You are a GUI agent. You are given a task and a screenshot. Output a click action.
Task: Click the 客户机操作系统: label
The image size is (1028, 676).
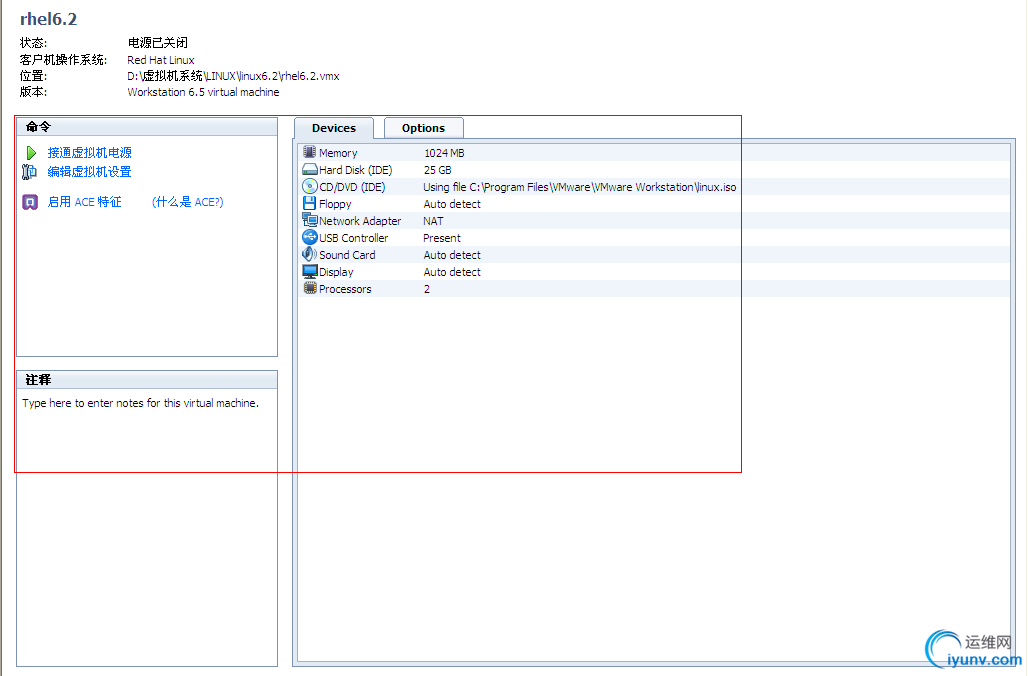point(64,60)
